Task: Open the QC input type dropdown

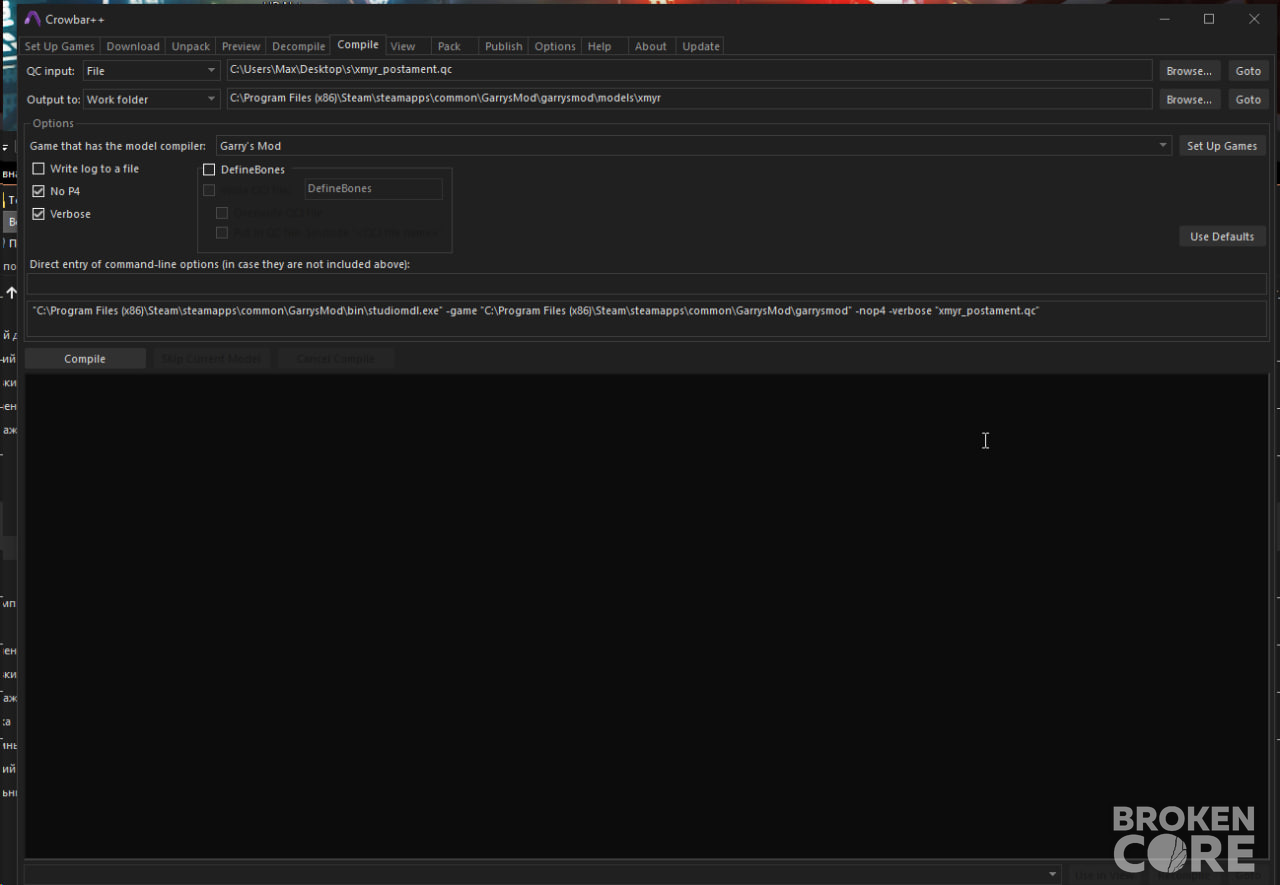Action: click(151, 71)
